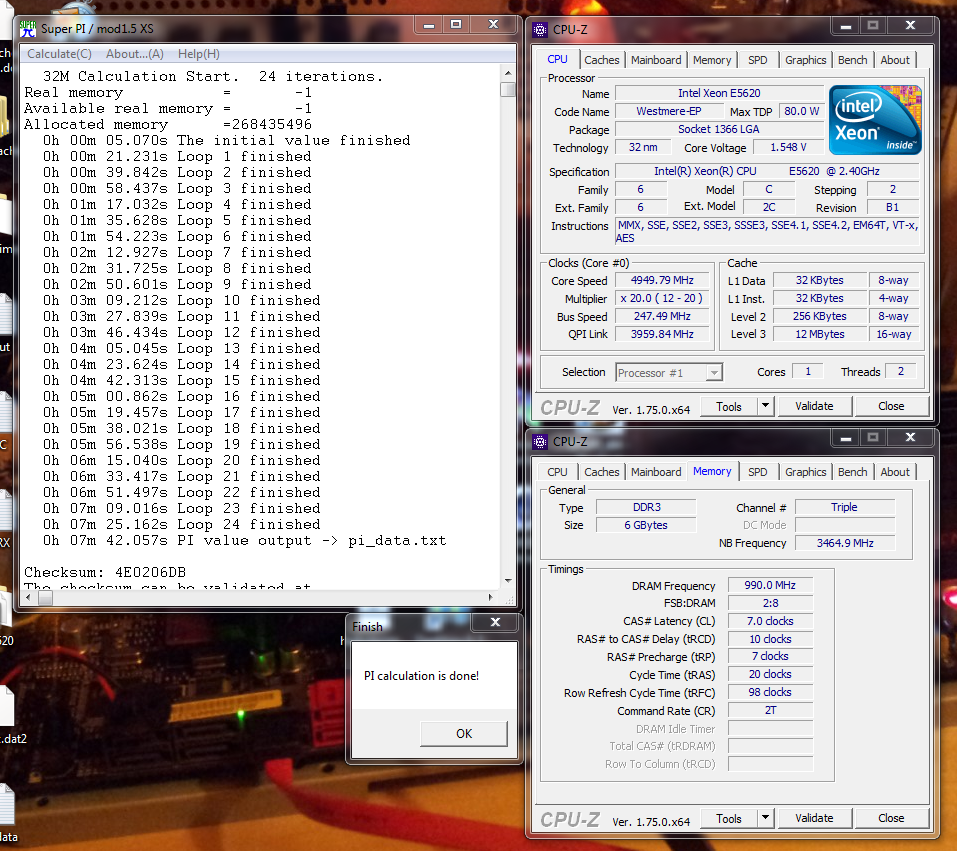
Task: Expand Tools dropdown arrow in bottom CPU-Z
Action: [765, 818]
